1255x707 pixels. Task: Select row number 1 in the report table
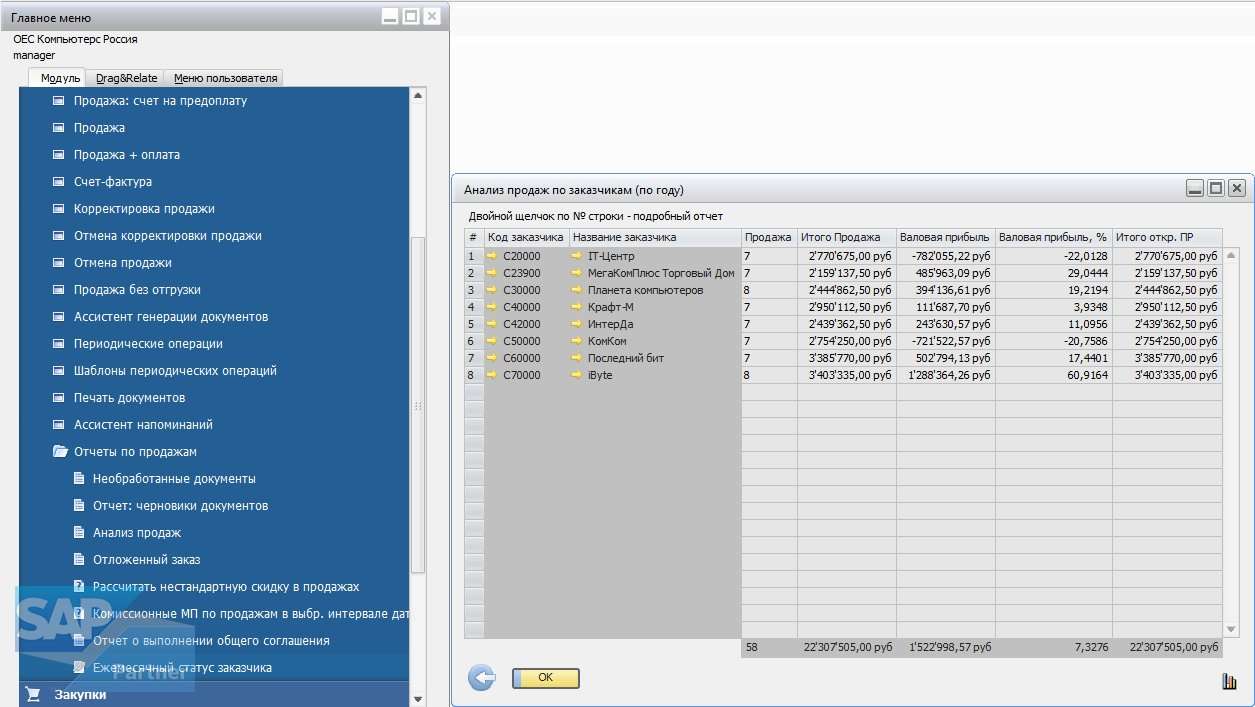coord(474,256)
